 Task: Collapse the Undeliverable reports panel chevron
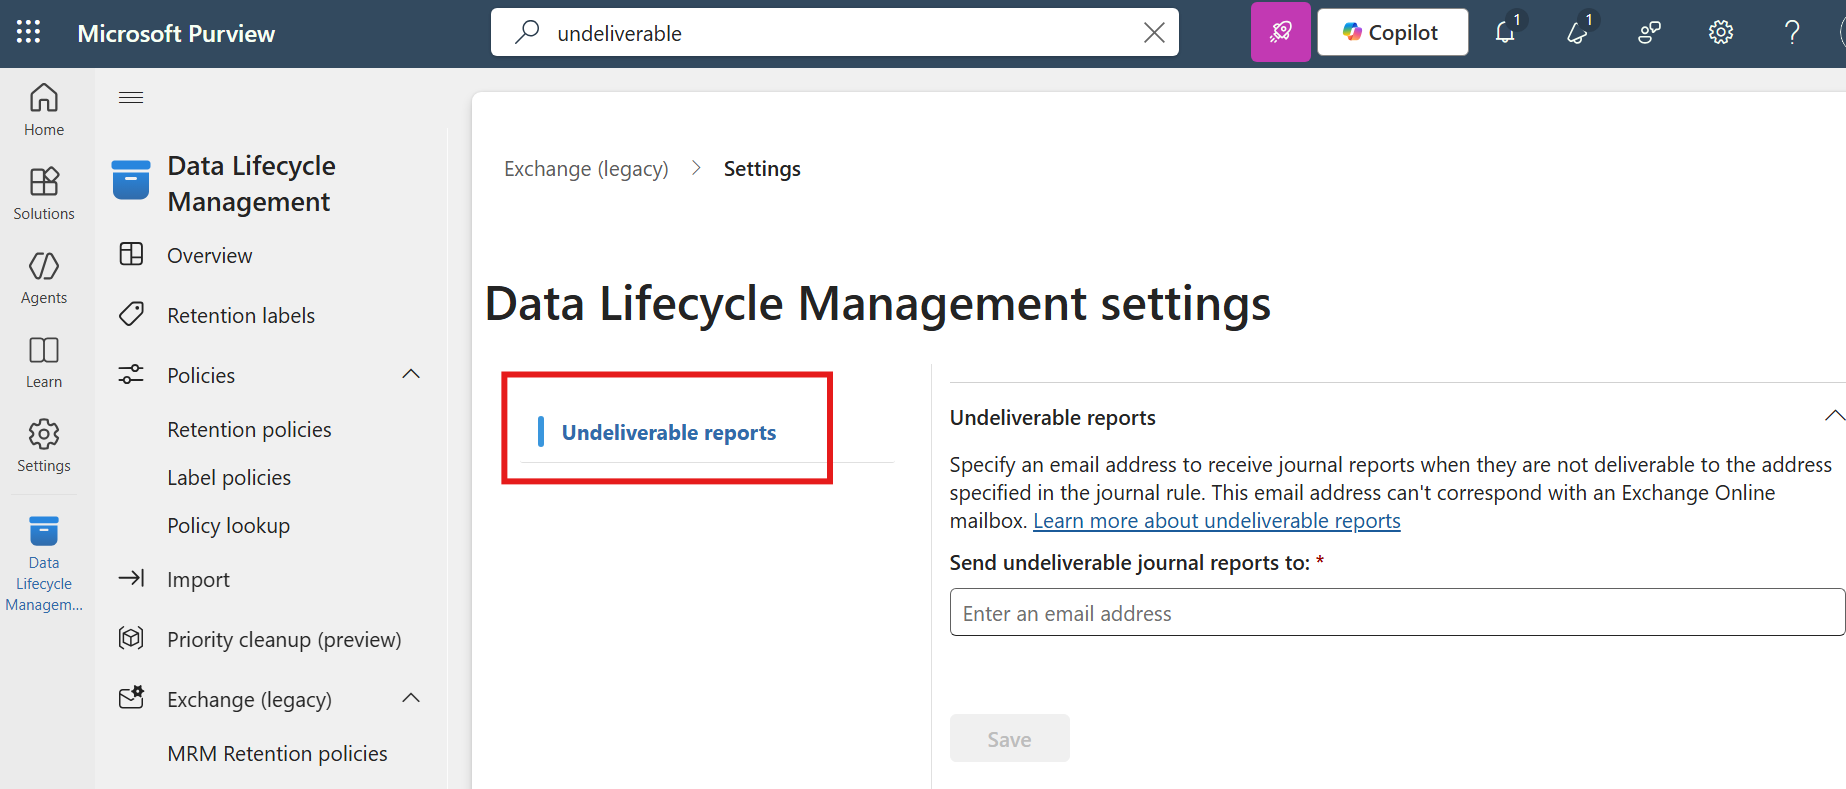[1833, 417]
